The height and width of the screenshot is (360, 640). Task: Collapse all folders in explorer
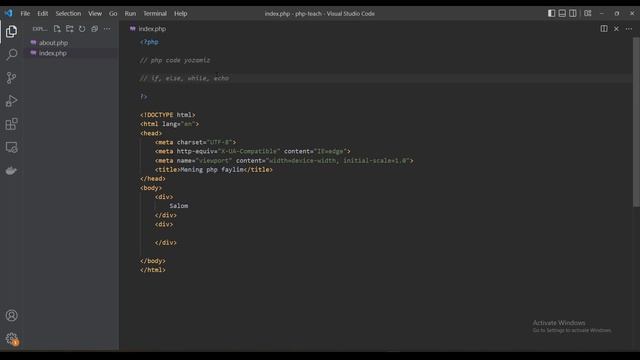pyautogui.click(x=94, y=29)
